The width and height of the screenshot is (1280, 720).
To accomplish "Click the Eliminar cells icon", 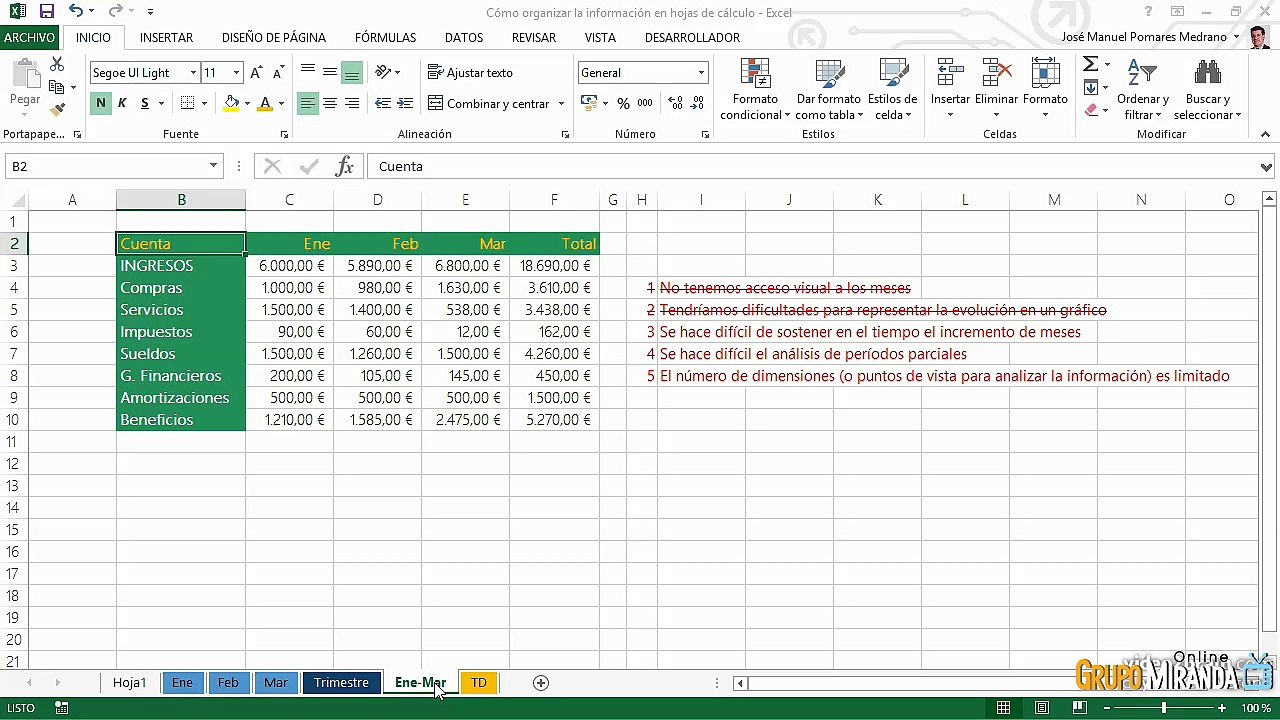I will tap(996, 73).
